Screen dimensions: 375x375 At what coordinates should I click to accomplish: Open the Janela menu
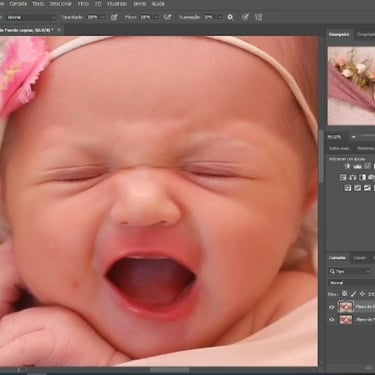[x=139, y=4]
